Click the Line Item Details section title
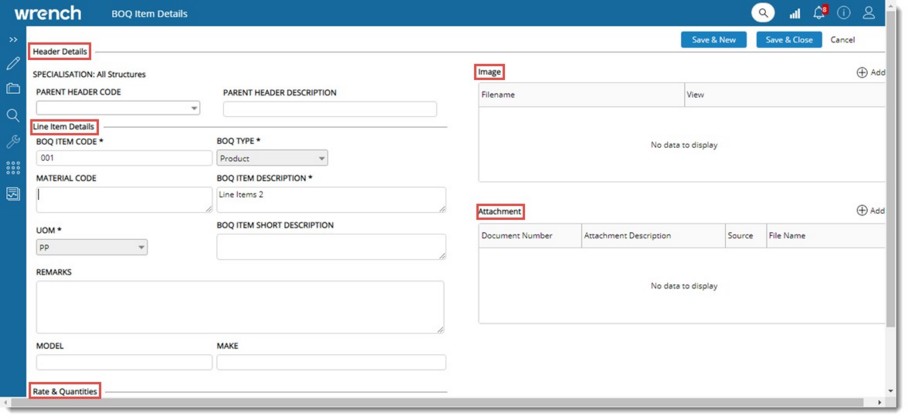This screenshot has height=419, width=908. click(63, 127)
